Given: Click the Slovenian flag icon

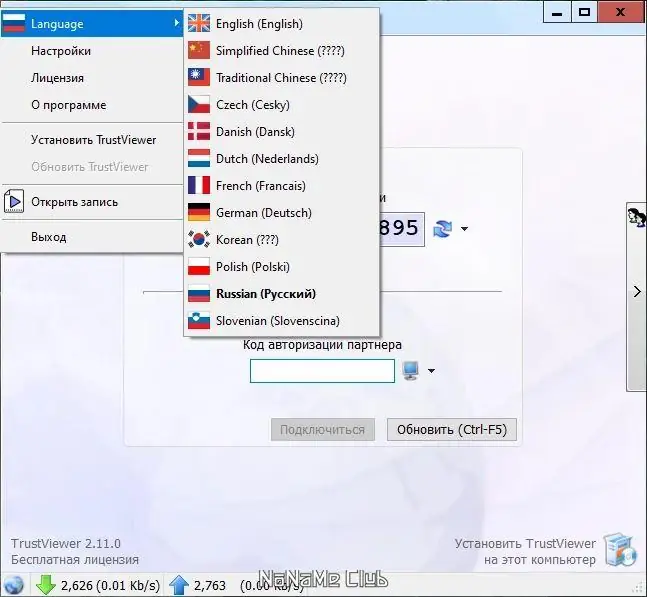Looking at the screenshot, I should click(x=199, y=321).
